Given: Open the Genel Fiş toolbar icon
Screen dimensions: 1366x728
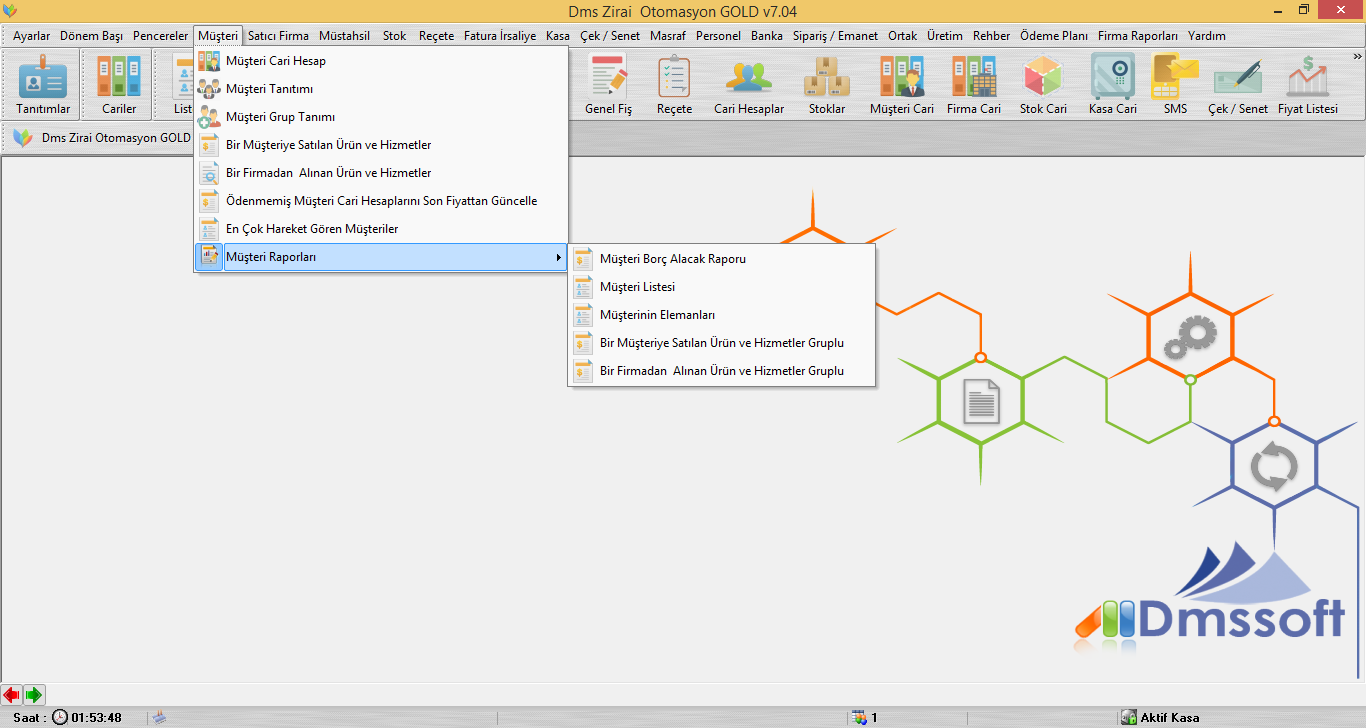Looking at the screenshot, I should coord(608,84).
